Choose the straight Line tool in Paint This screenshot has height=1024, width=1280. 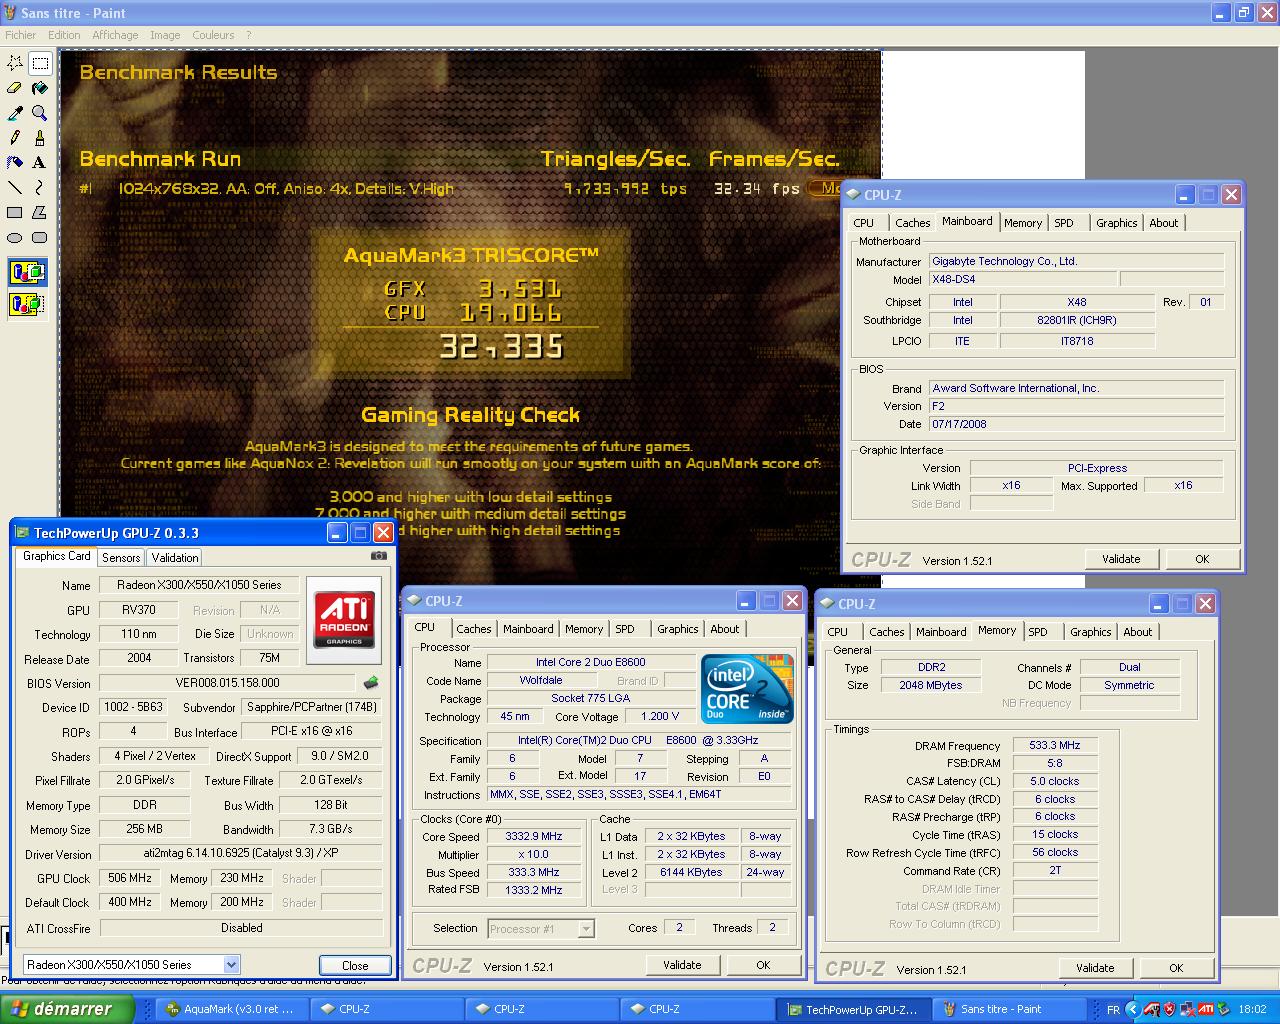[x=15, y=187]
